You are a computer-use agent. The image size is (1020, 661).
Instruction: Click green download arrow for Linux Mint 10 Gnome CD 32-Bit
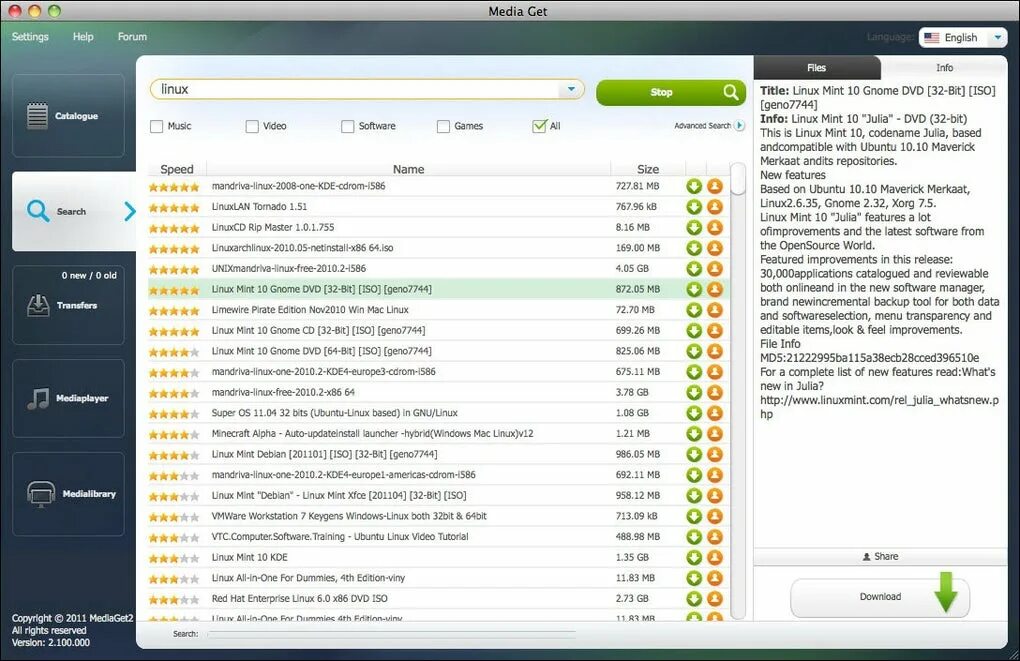694,330
